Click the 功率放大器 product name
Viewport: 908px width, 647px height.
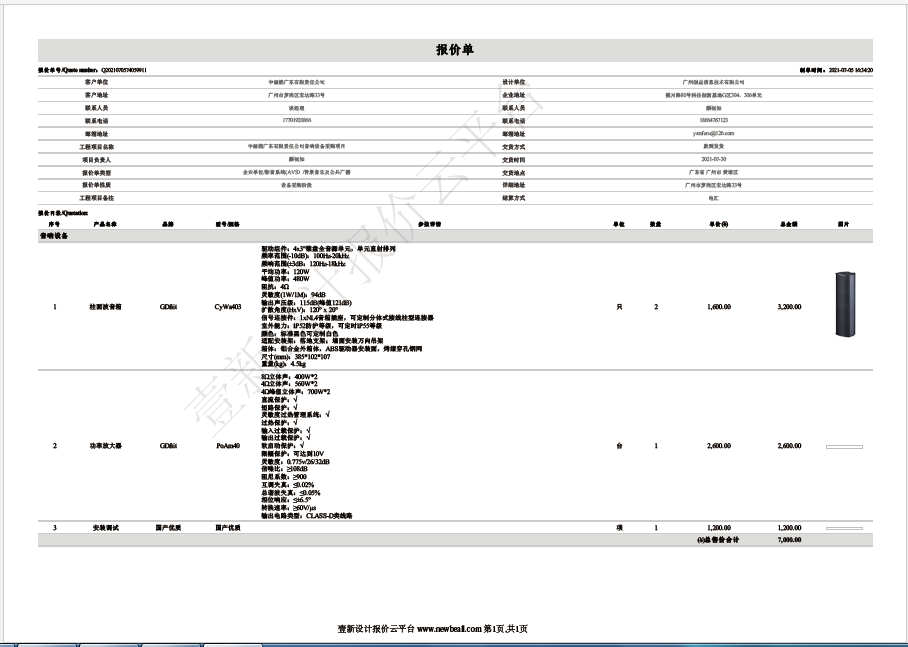[105, 446]
